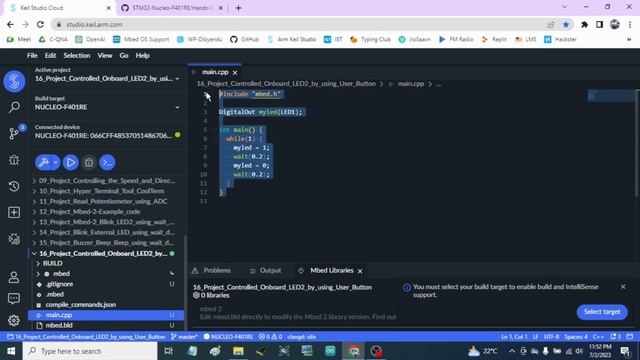
Task: Open the Settings gear in the sidebar
Action: (x=14, y=320)
